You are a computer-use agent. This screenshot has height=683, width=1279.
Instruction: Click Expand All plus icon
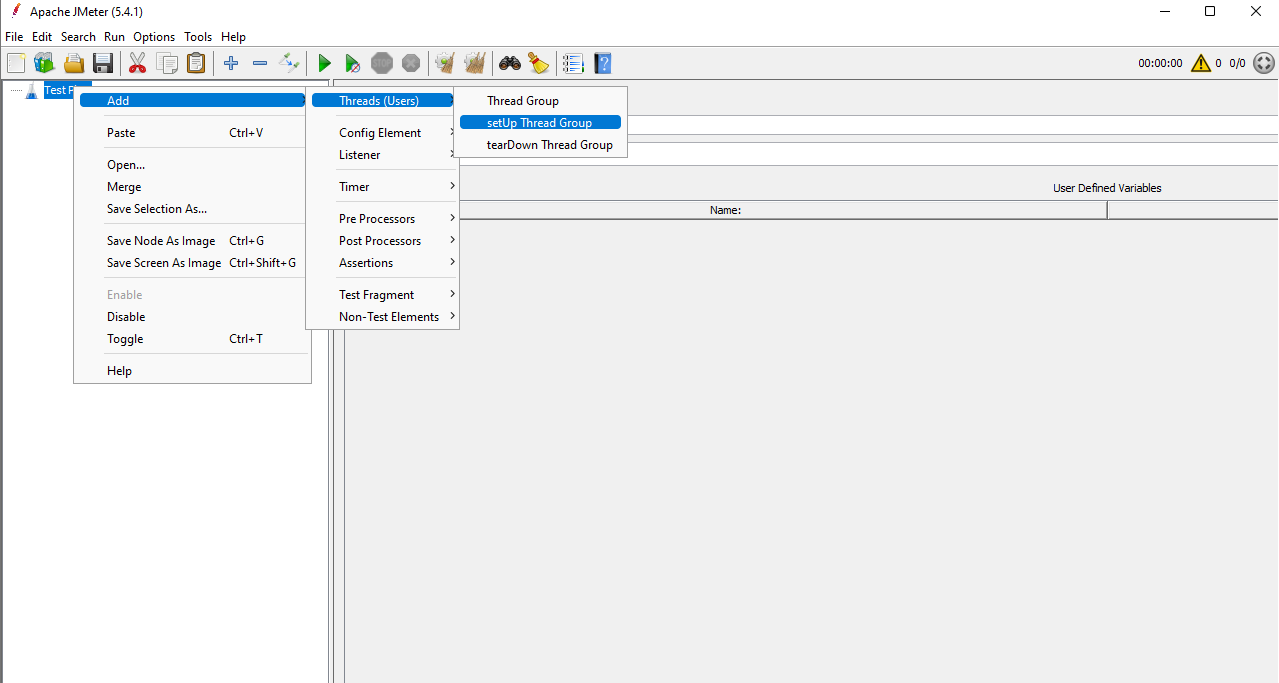(x=231, y=62)
